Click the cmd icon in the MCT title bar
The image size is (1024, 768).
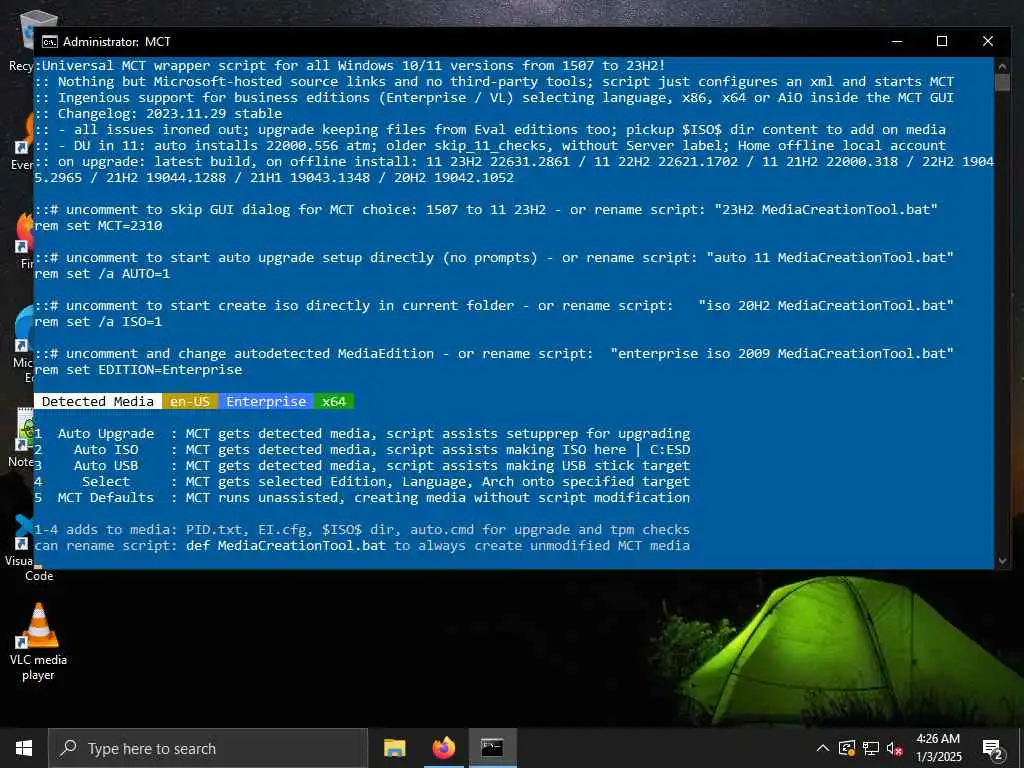[x=50, y=42]
